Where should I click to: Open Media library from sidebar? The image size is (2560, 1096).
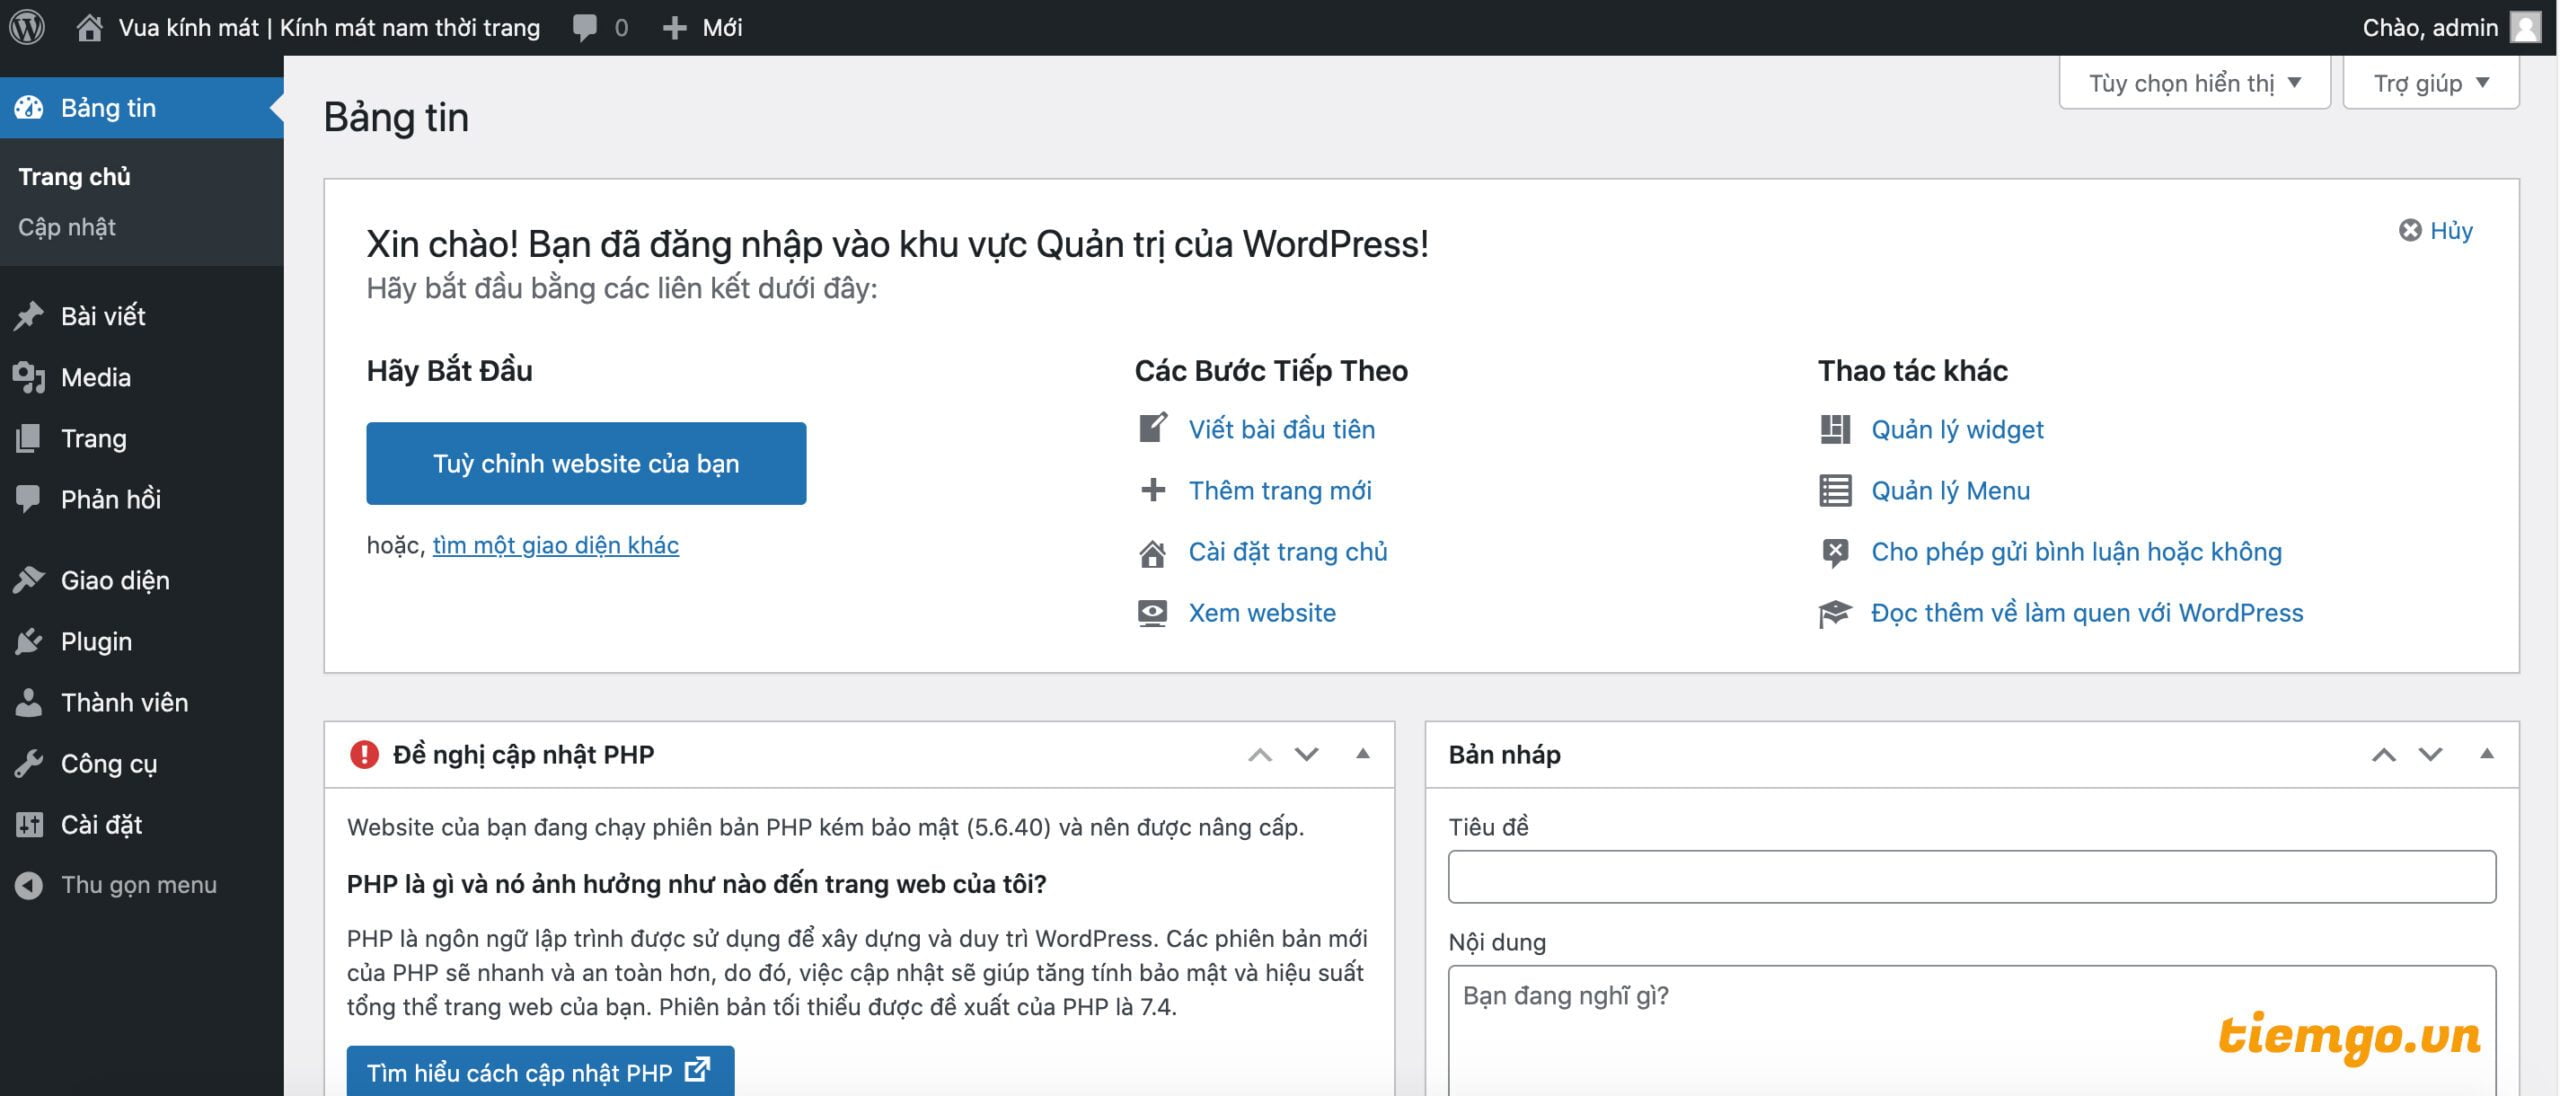click(95, 377)
